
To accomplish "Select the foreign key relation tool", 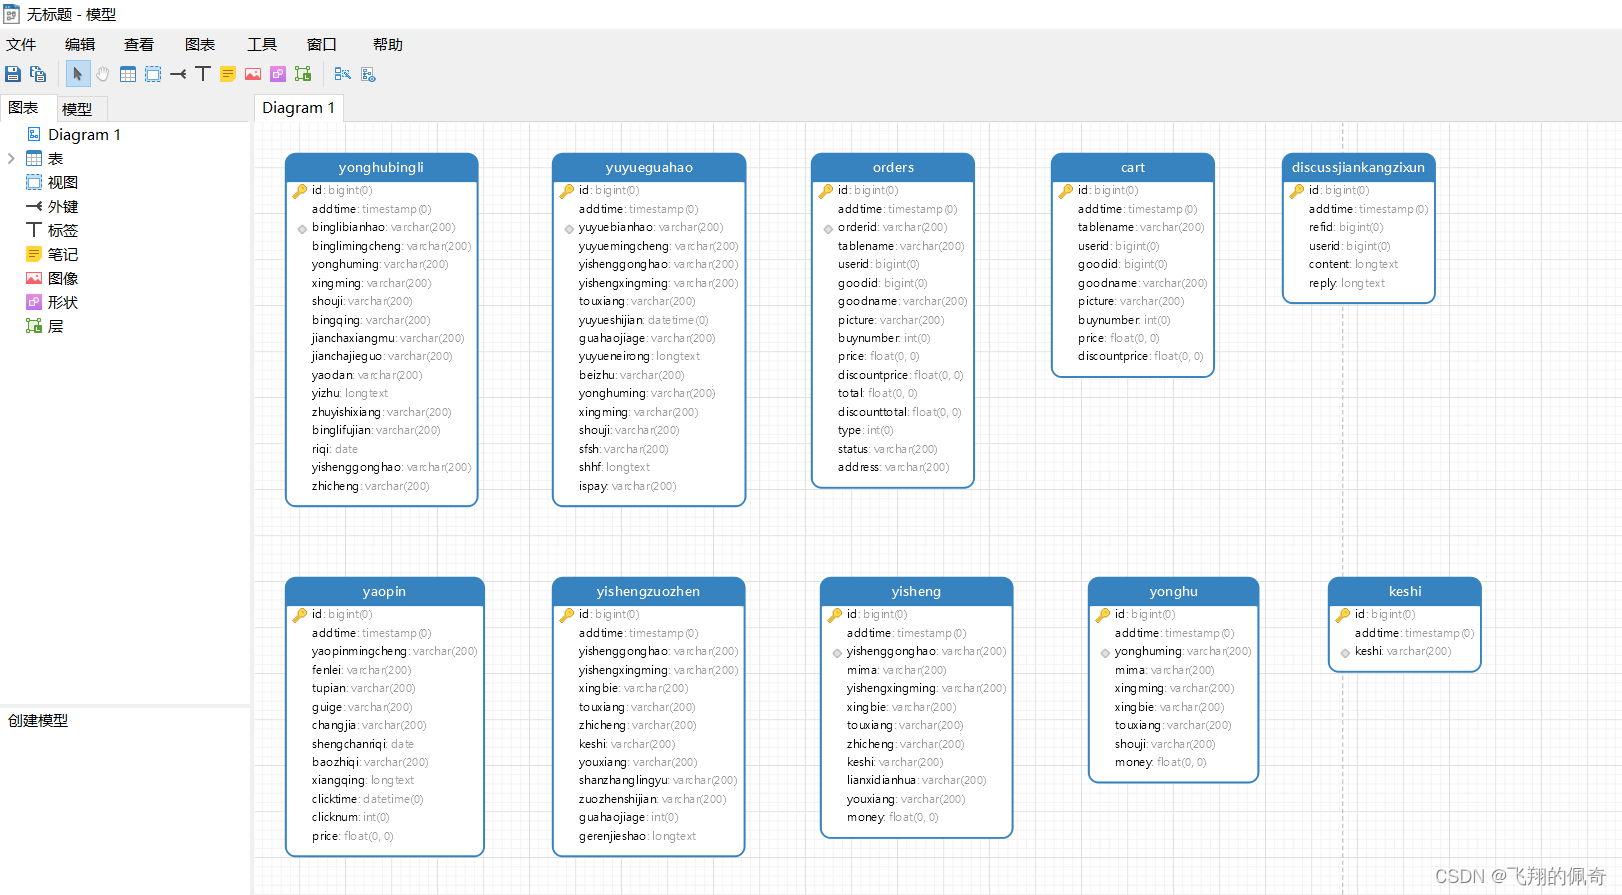I will pos(178,74).
